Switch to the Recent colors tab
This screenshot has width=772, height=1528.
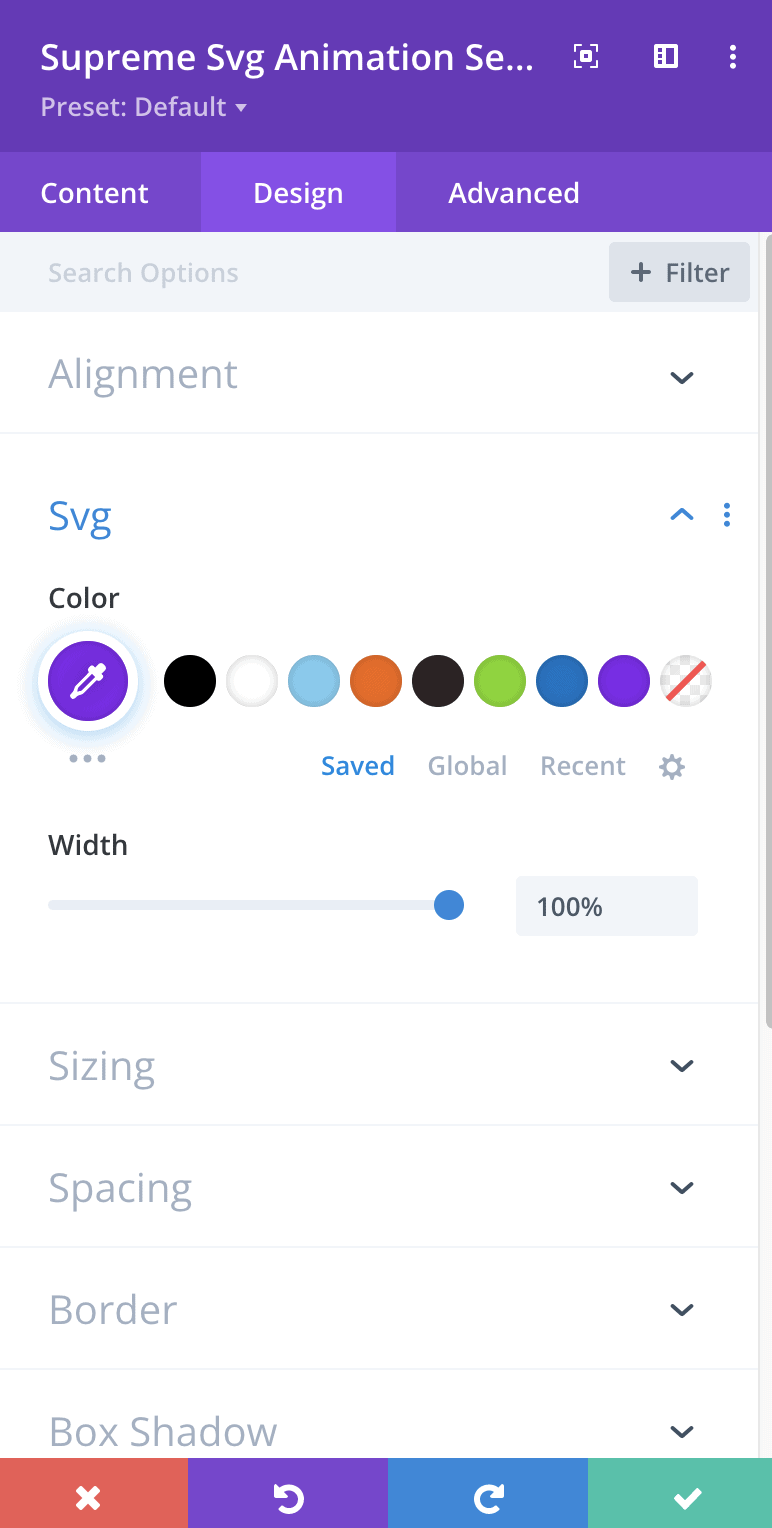pos(582,766)
